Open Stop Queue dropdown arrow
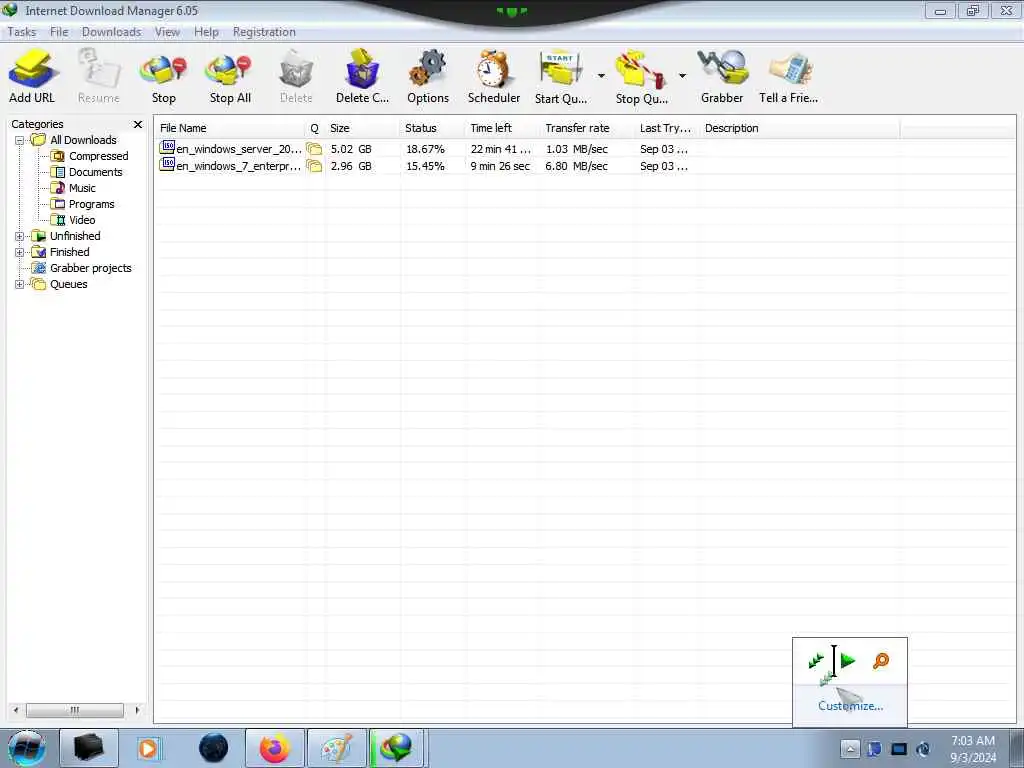Viewport: 1024px width, 768px height. [682, 76]
